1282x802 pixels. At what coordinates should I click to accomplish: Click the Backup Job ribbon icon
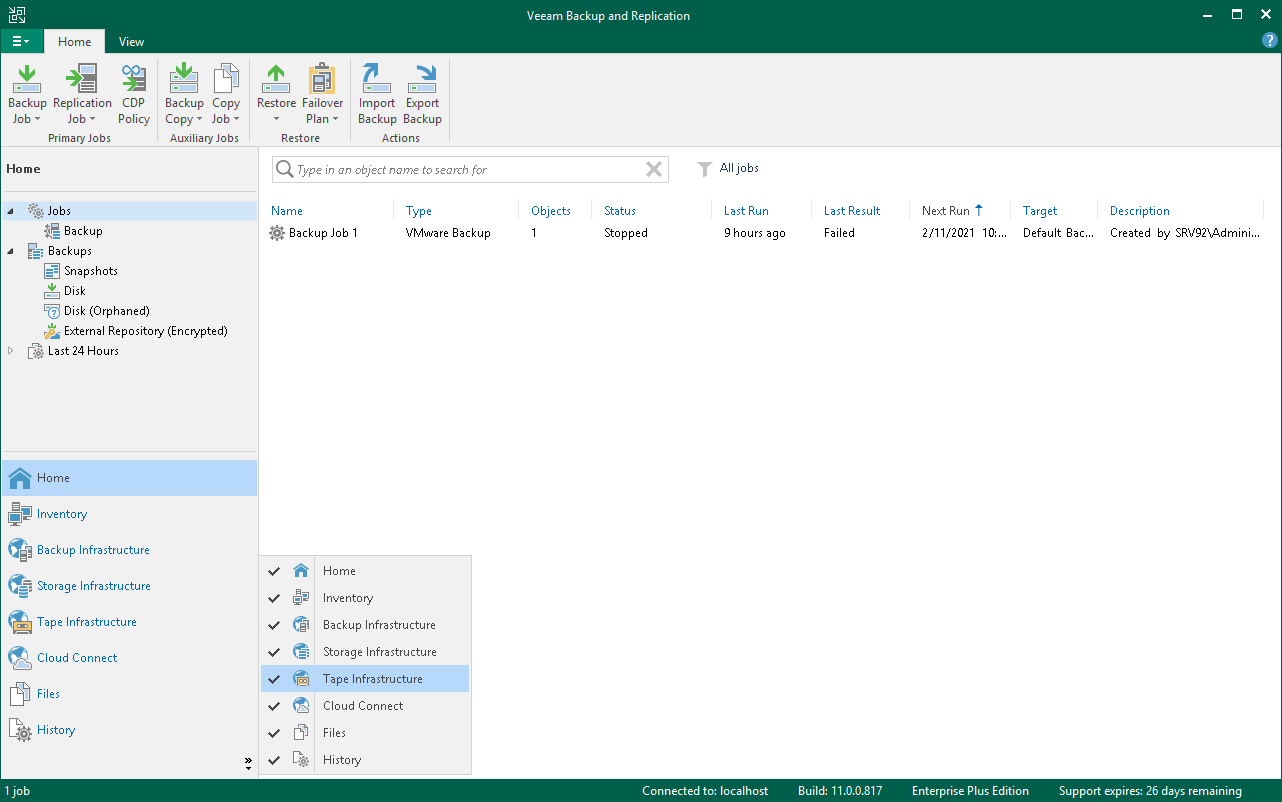(x=27, y=94)
